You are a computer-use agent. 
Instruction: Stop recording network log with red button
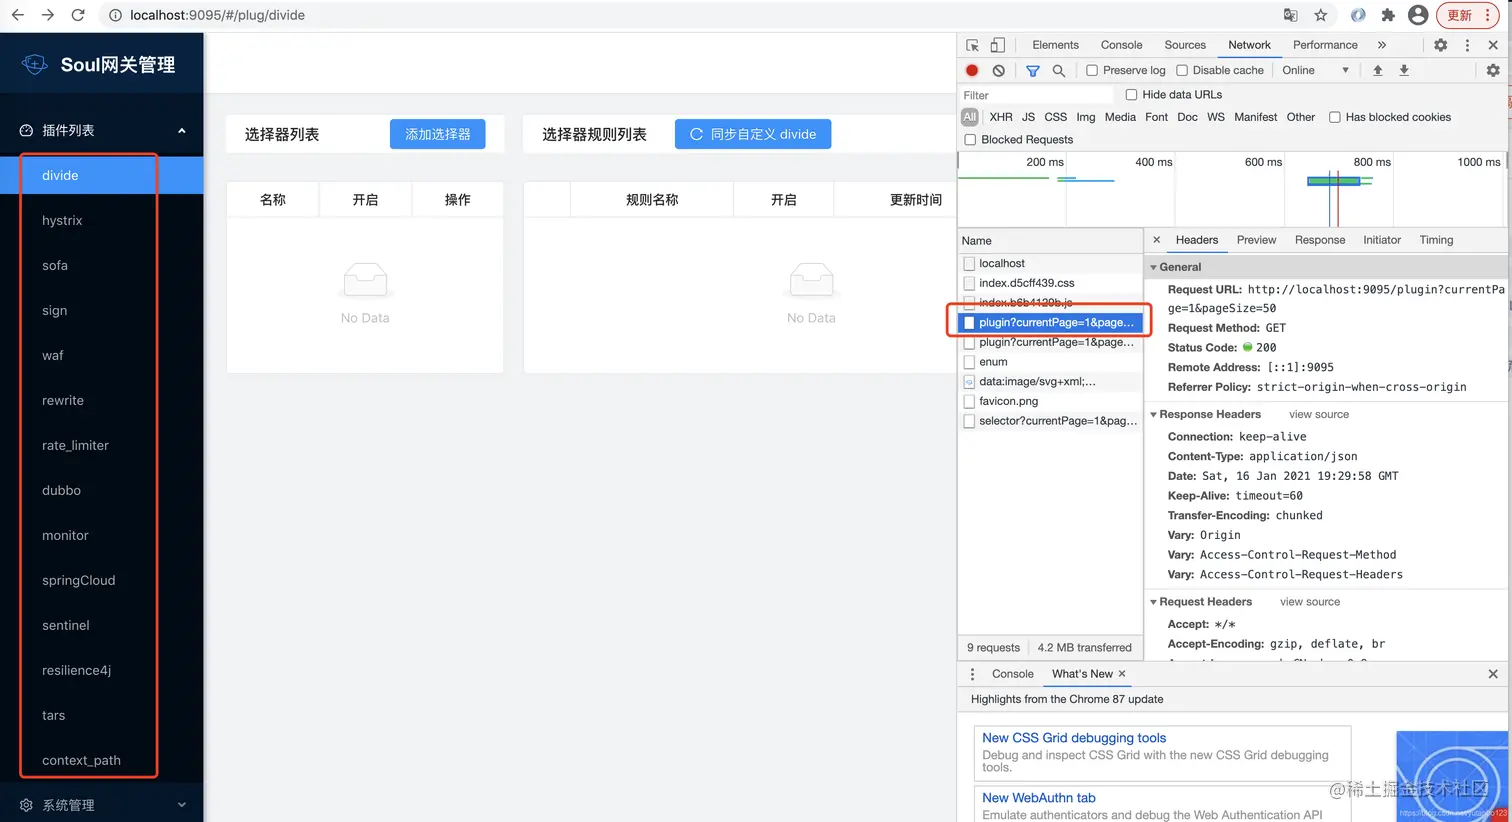972,70
